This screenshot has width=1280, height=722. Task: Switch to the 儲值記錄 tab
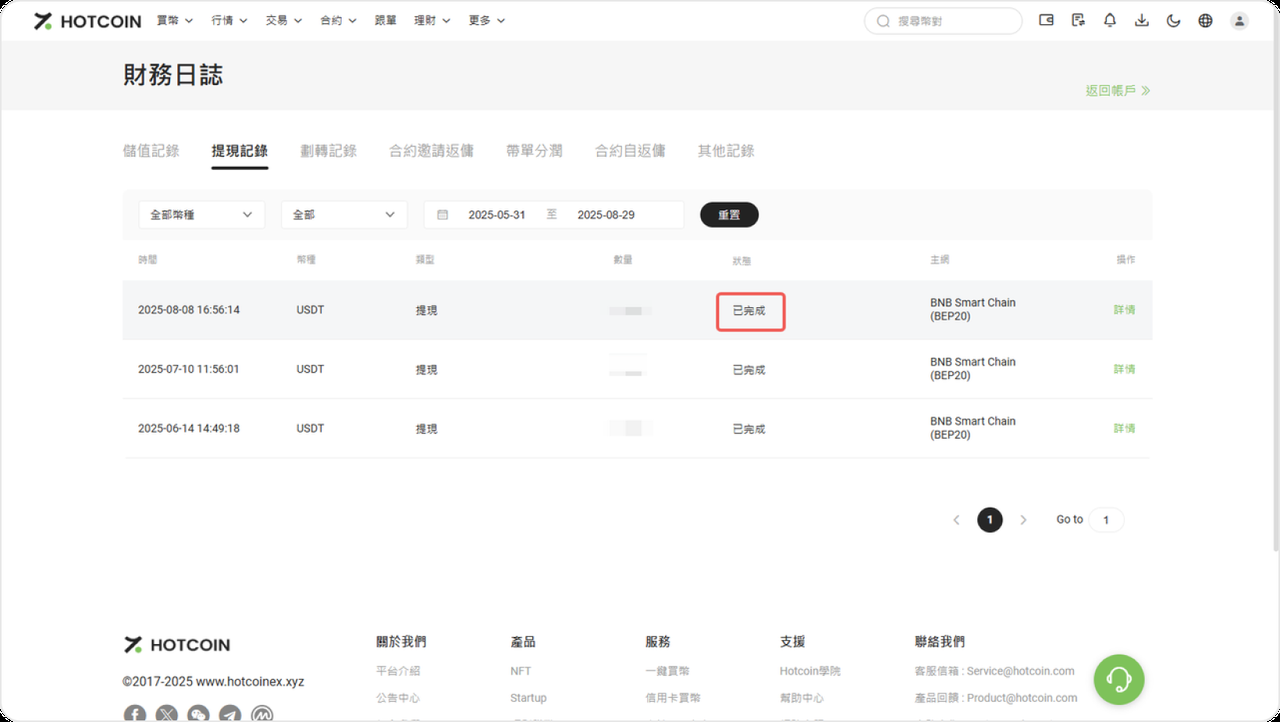(x=151, y=151)
